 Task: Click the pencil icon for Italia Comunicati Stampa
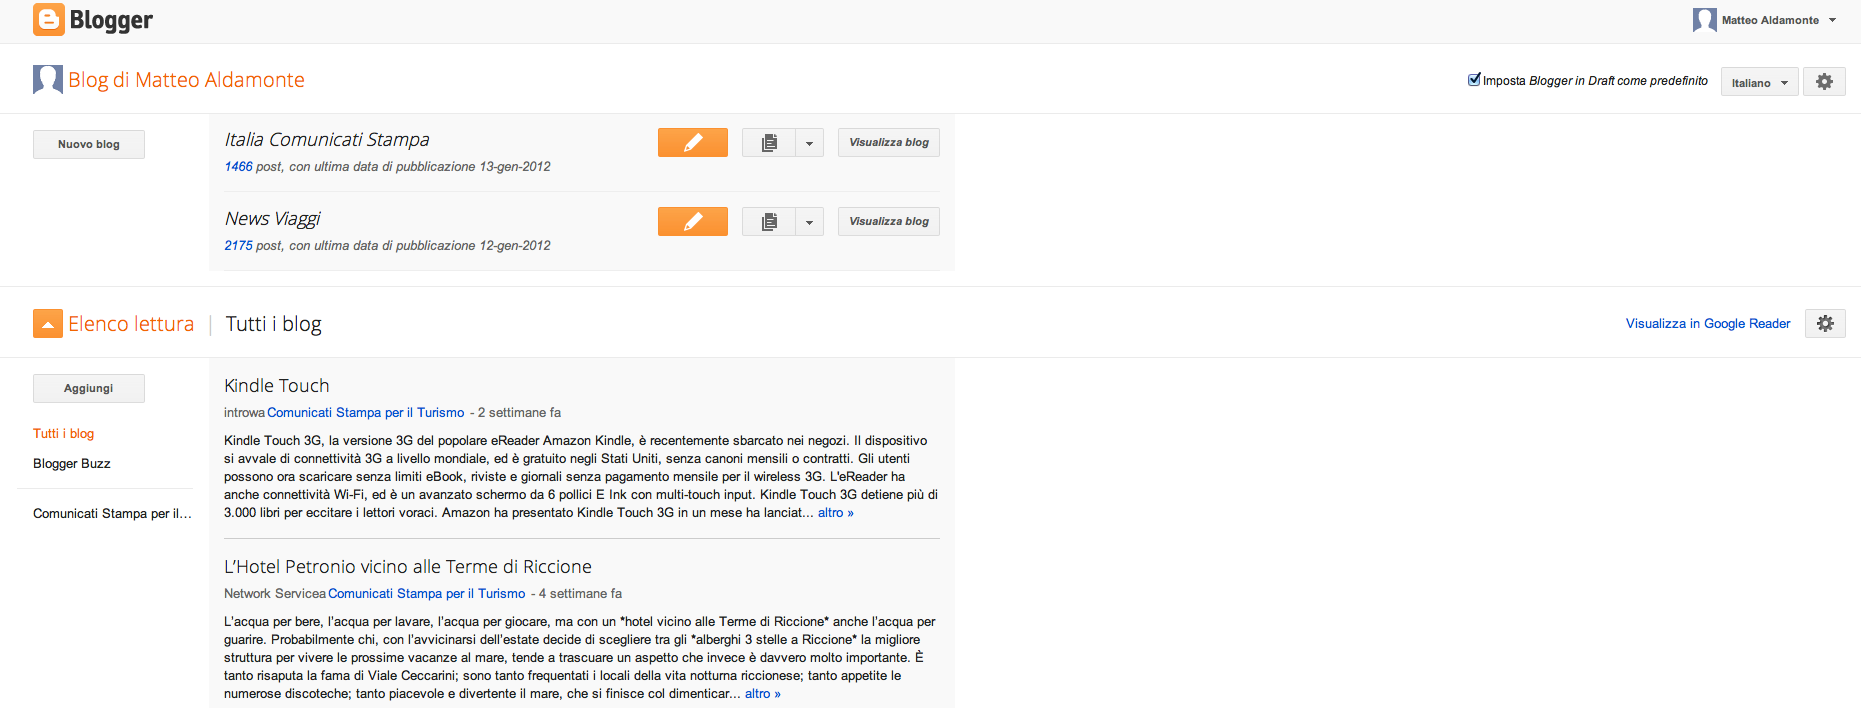click(692, 143)
